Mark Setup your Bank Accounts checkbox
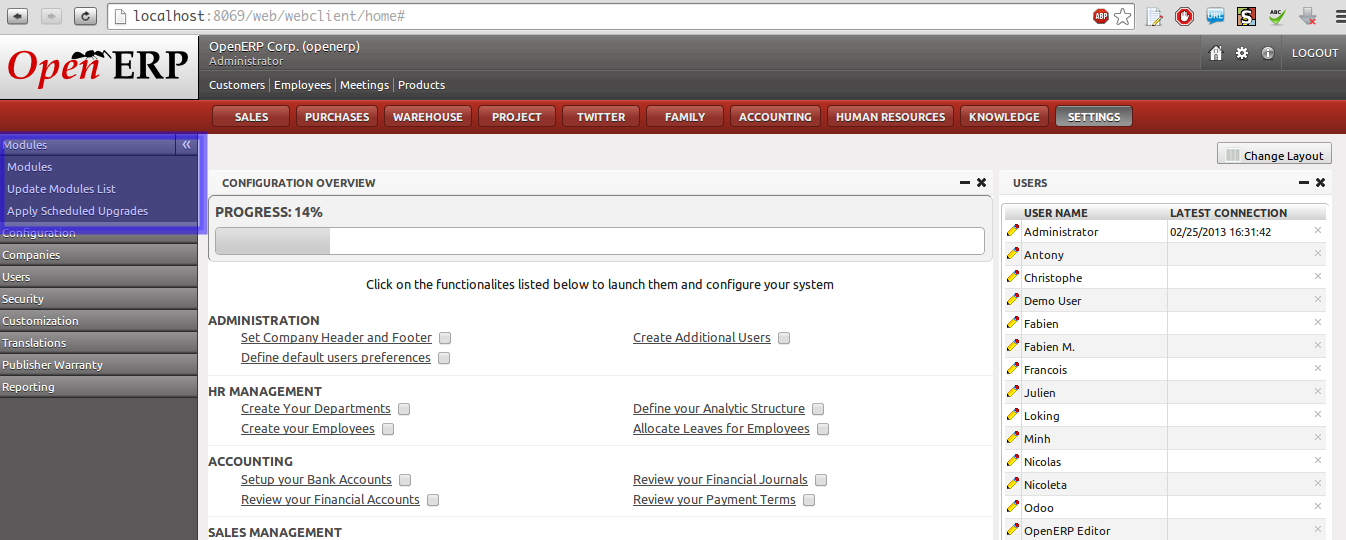1346x540 pixels. 405,480
